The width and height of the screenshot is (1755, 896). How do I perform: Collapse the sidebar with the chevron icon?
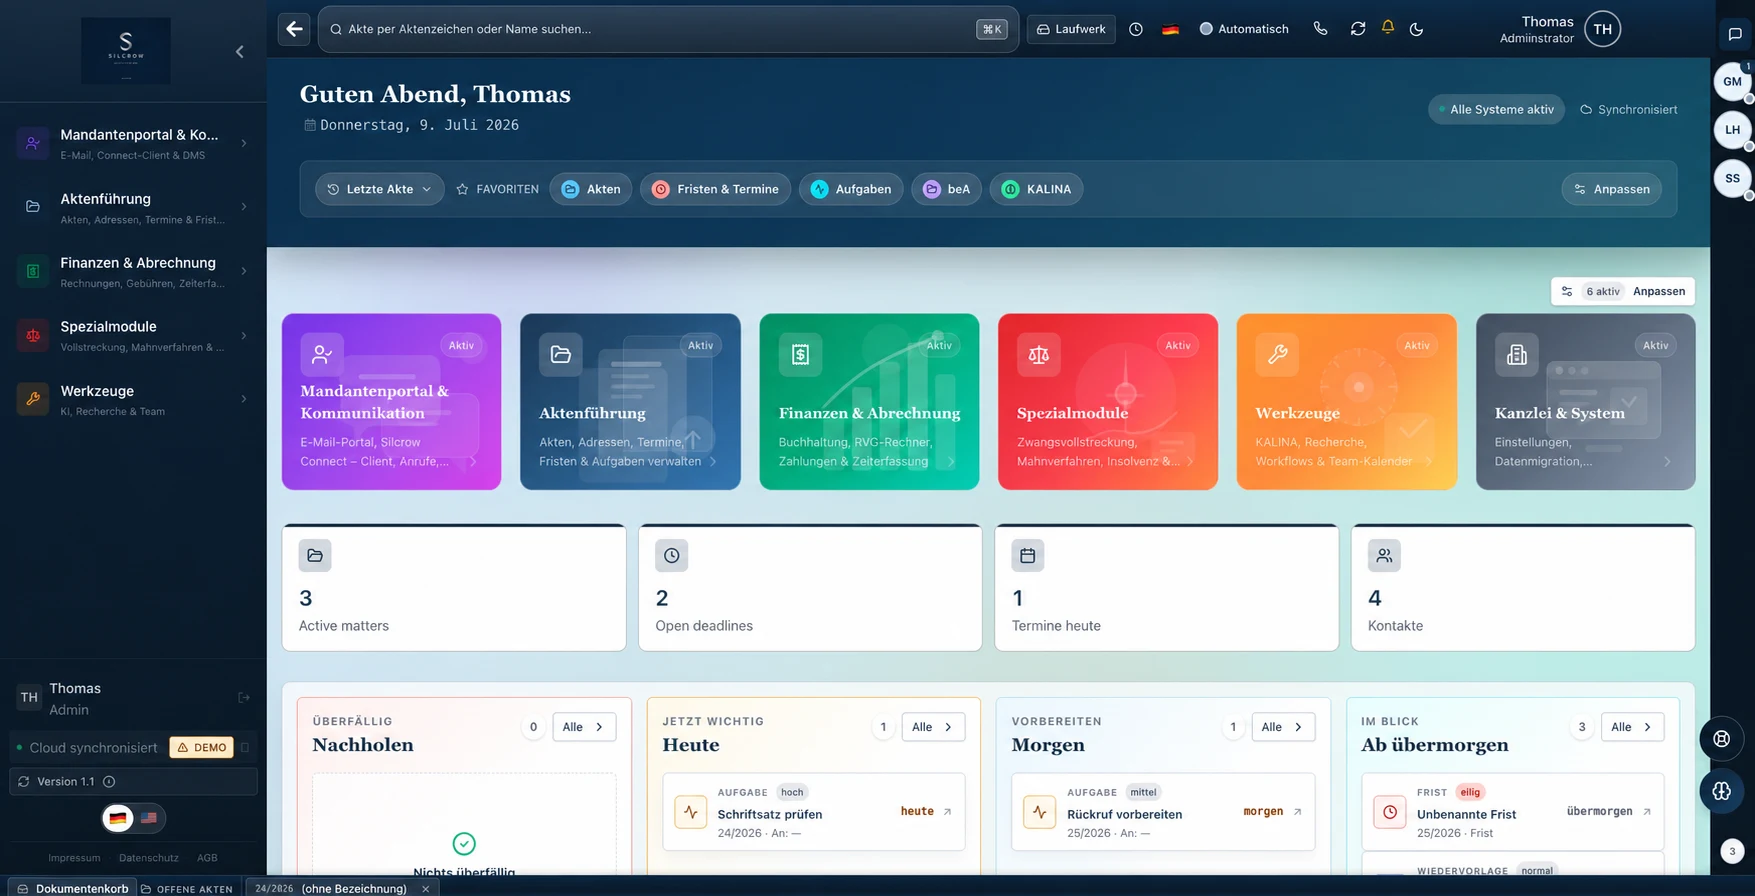tap(240, 51)
